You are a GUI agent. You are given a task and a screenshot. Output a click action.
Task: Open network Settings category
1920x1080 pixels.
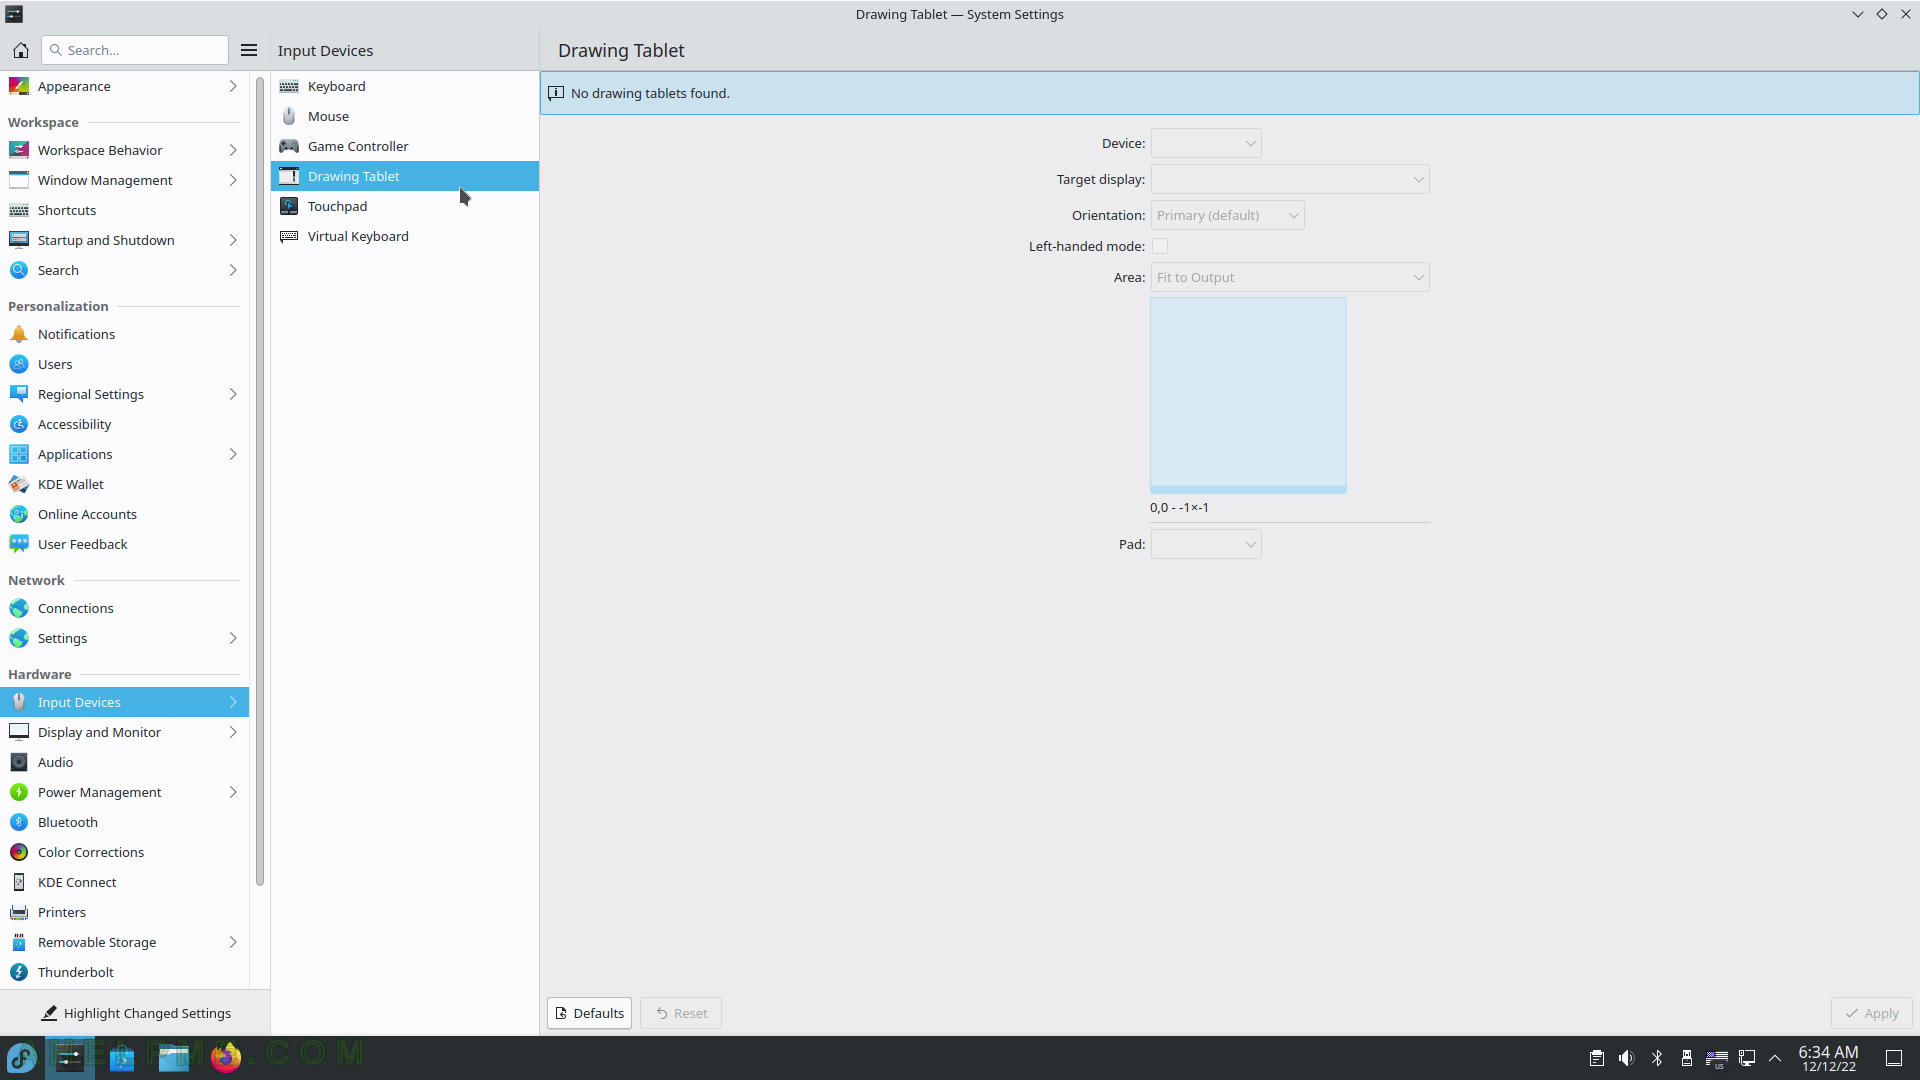124,638
